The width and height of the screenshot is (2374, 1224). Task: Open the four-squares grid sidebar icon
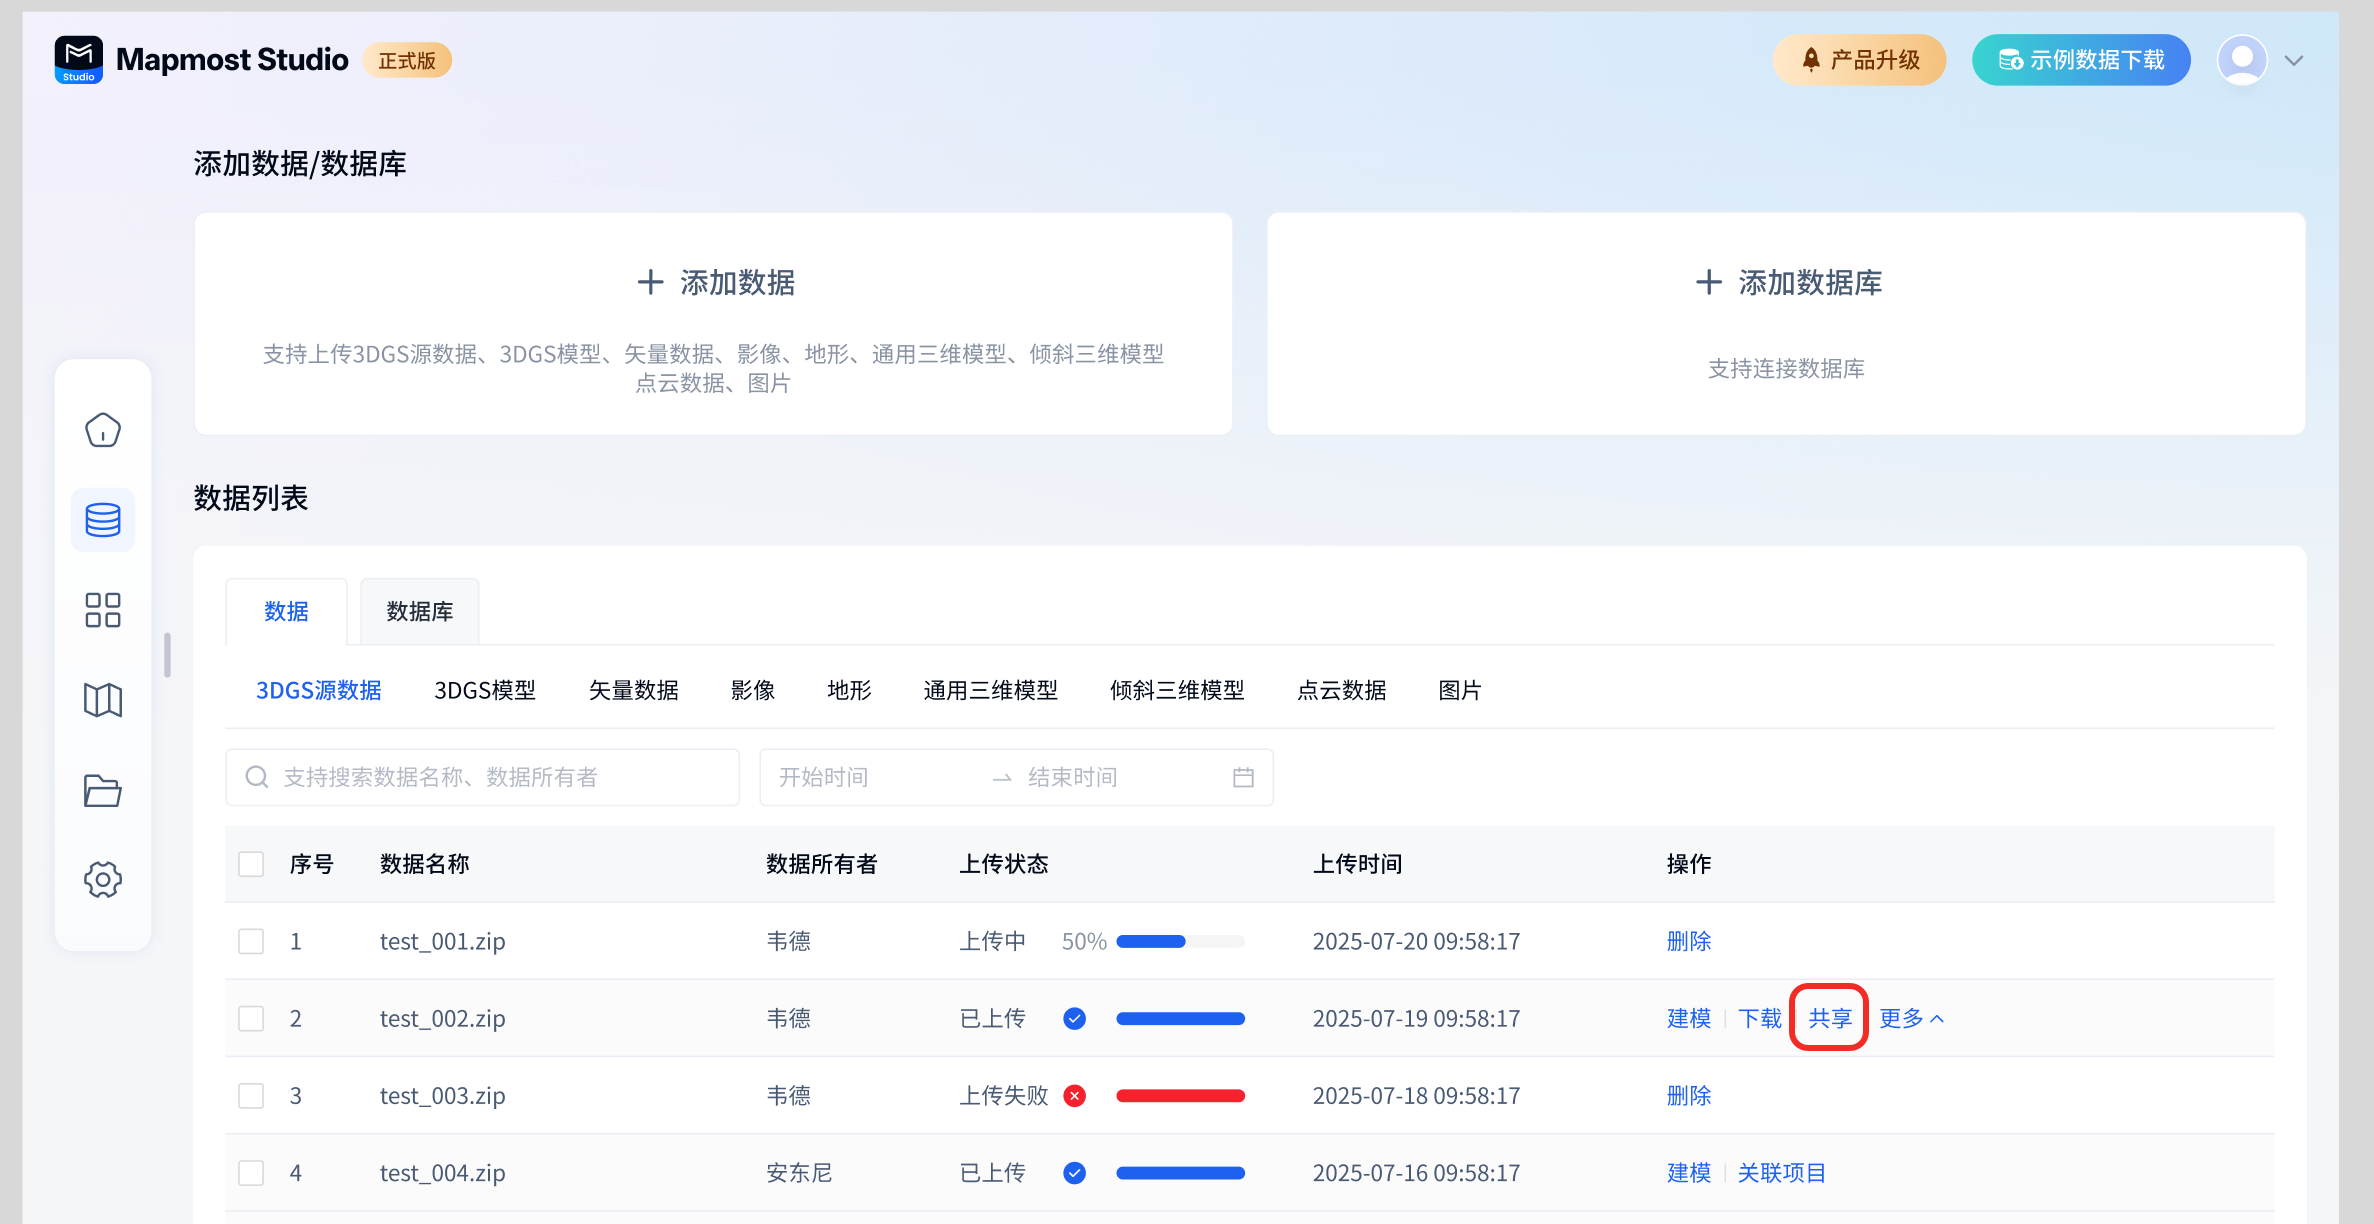point(103,610)
